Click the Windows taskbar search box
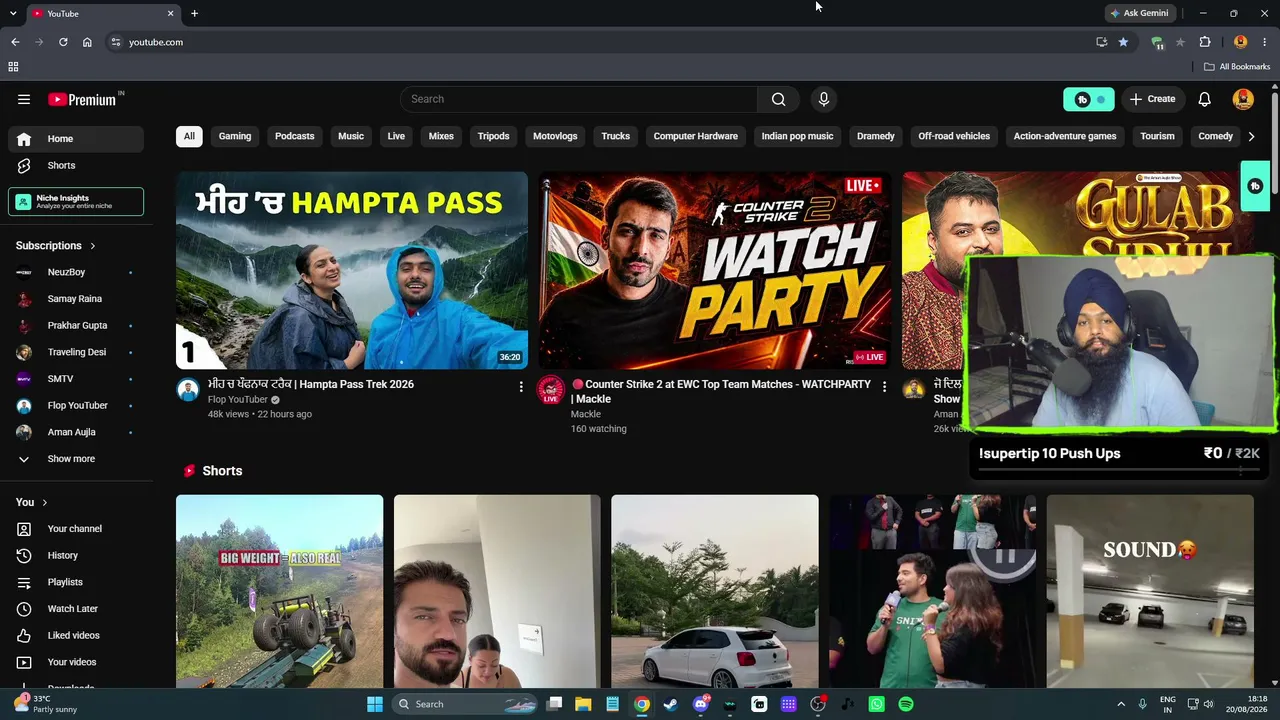Viewport: 1280px width, 720px height. pos(466,704)
